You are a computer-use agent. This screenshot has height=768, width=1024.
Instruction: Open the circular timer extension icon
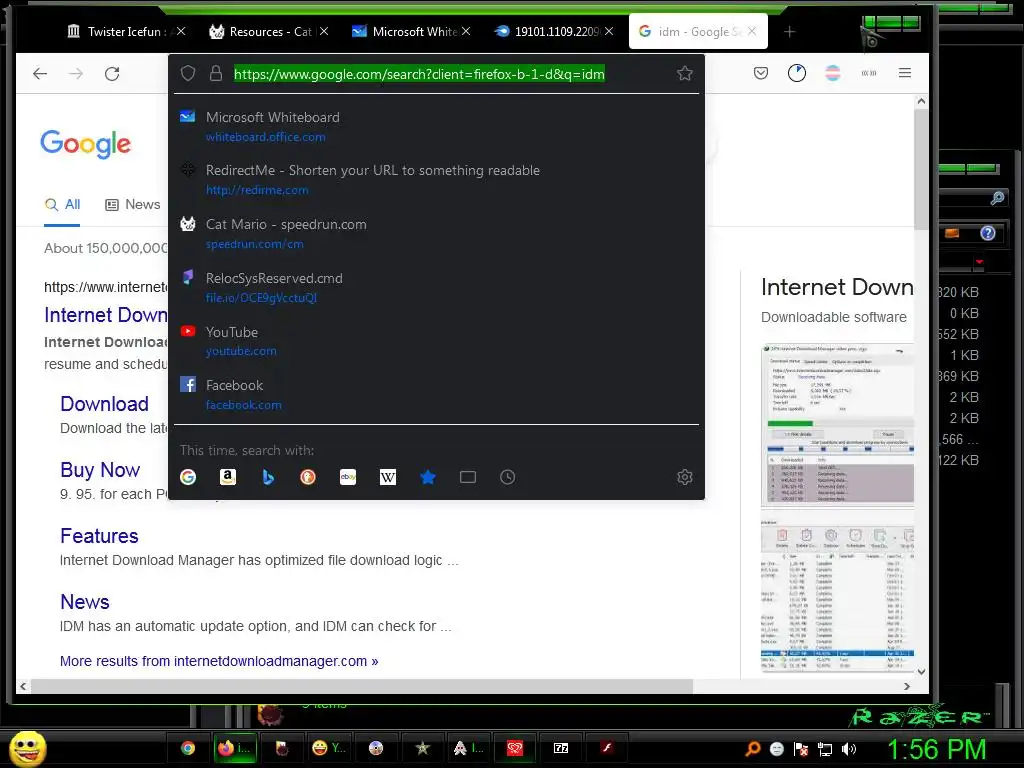(x=797, y=73)
